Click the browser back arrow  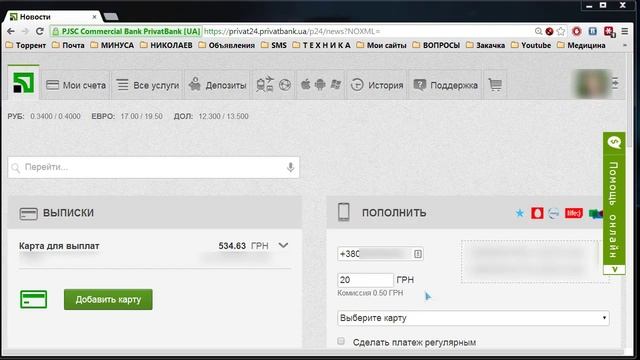click(x=11, y=31)
